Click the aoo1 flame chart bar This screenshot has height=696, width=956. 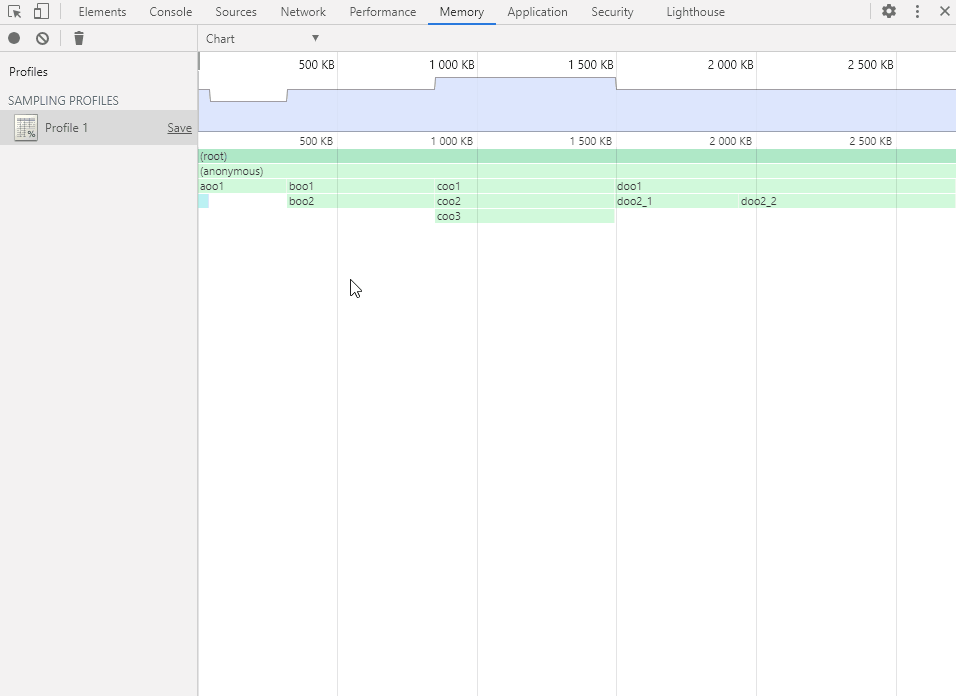click(x=242, y=186)
